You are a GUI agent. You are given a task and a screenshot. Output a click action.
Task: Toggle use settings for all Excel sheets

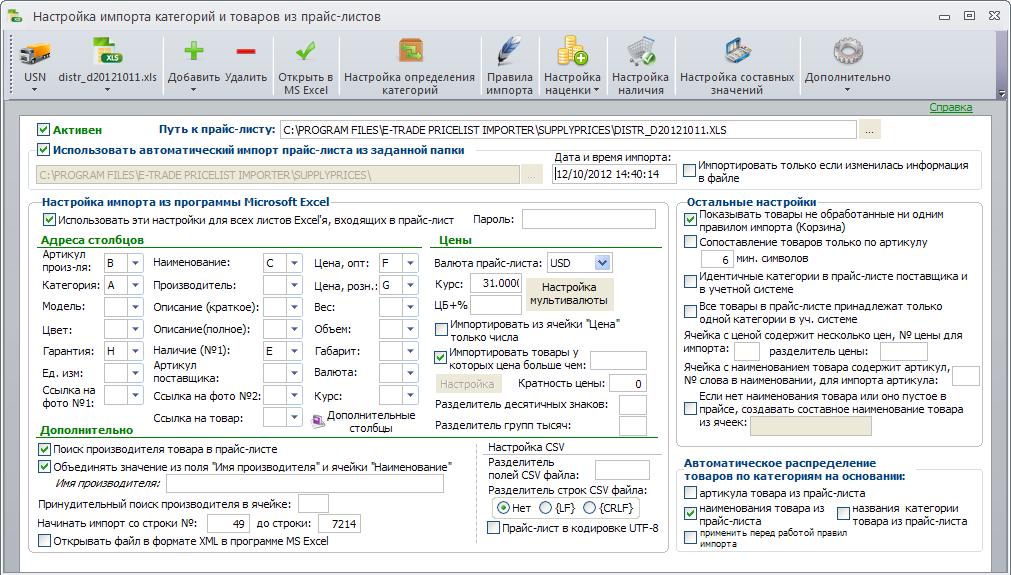(x=49, y=220)
